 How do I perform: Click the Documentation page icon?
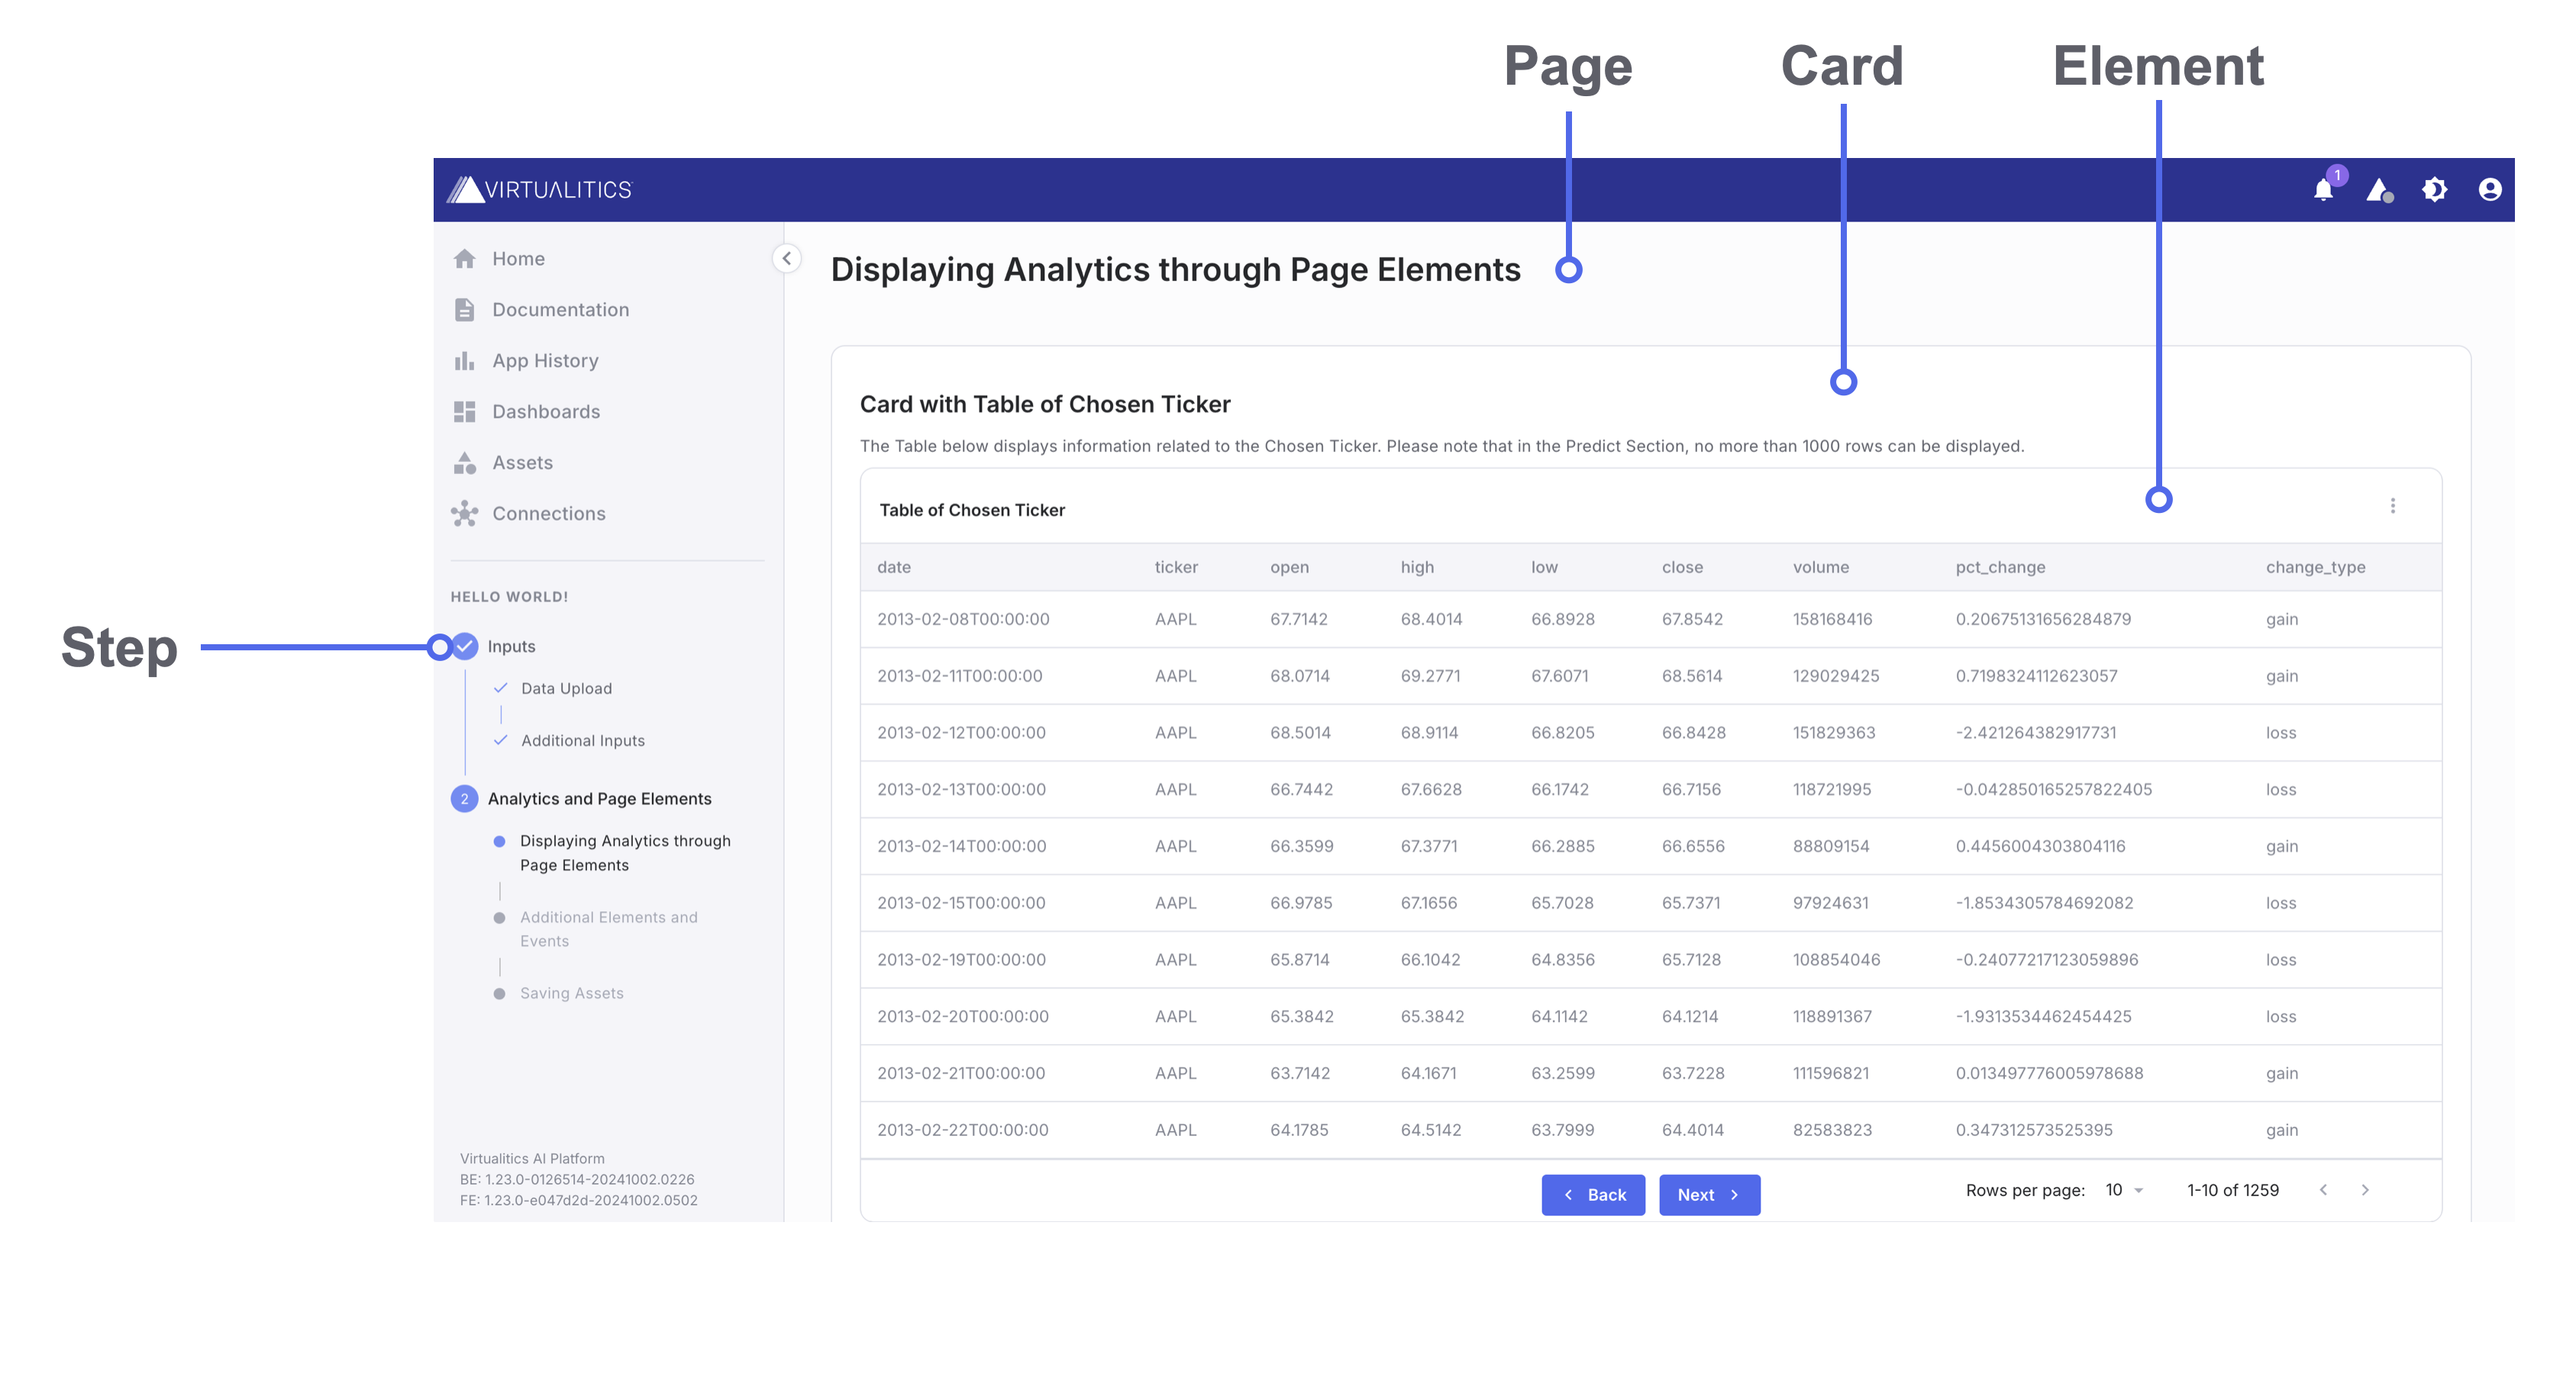coord(464,310)
